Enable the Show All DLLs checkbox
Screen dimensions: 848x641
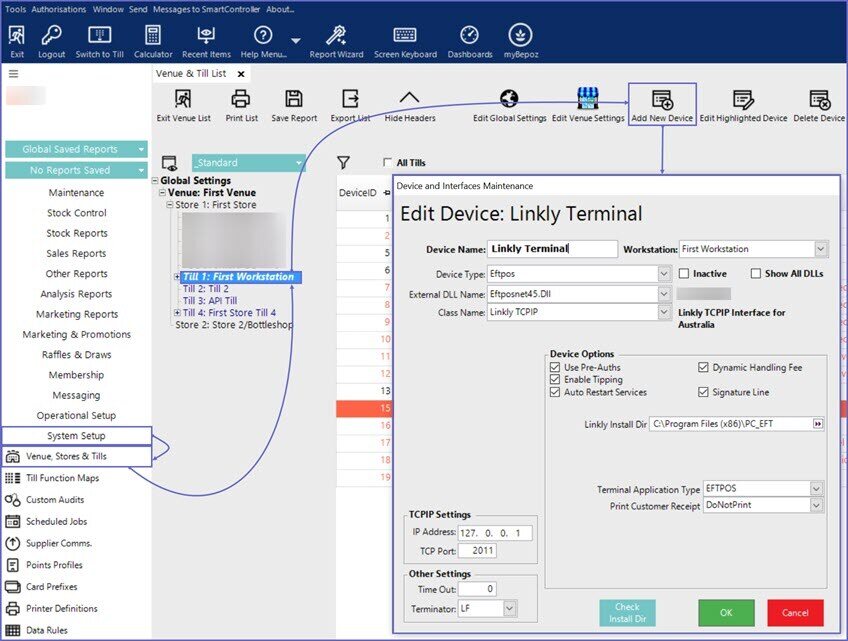coord(755,274)
